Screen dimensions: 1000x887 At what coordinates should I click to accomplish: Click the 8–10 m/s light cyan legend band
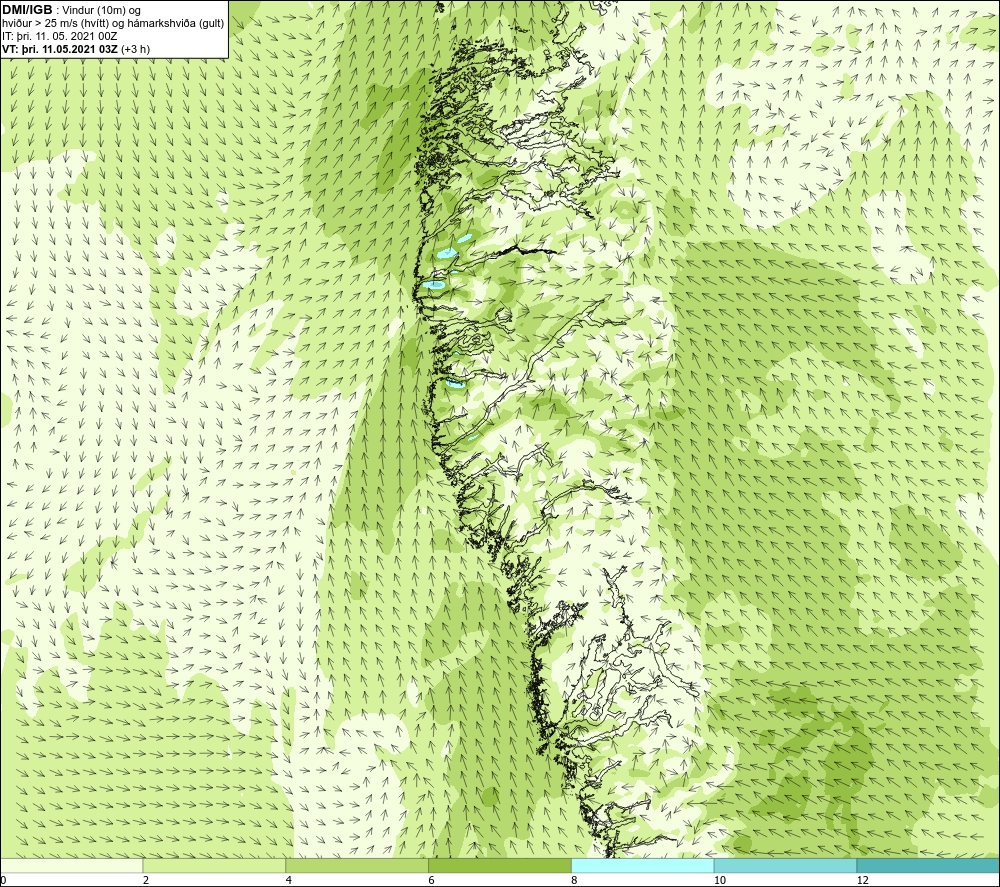643,865
